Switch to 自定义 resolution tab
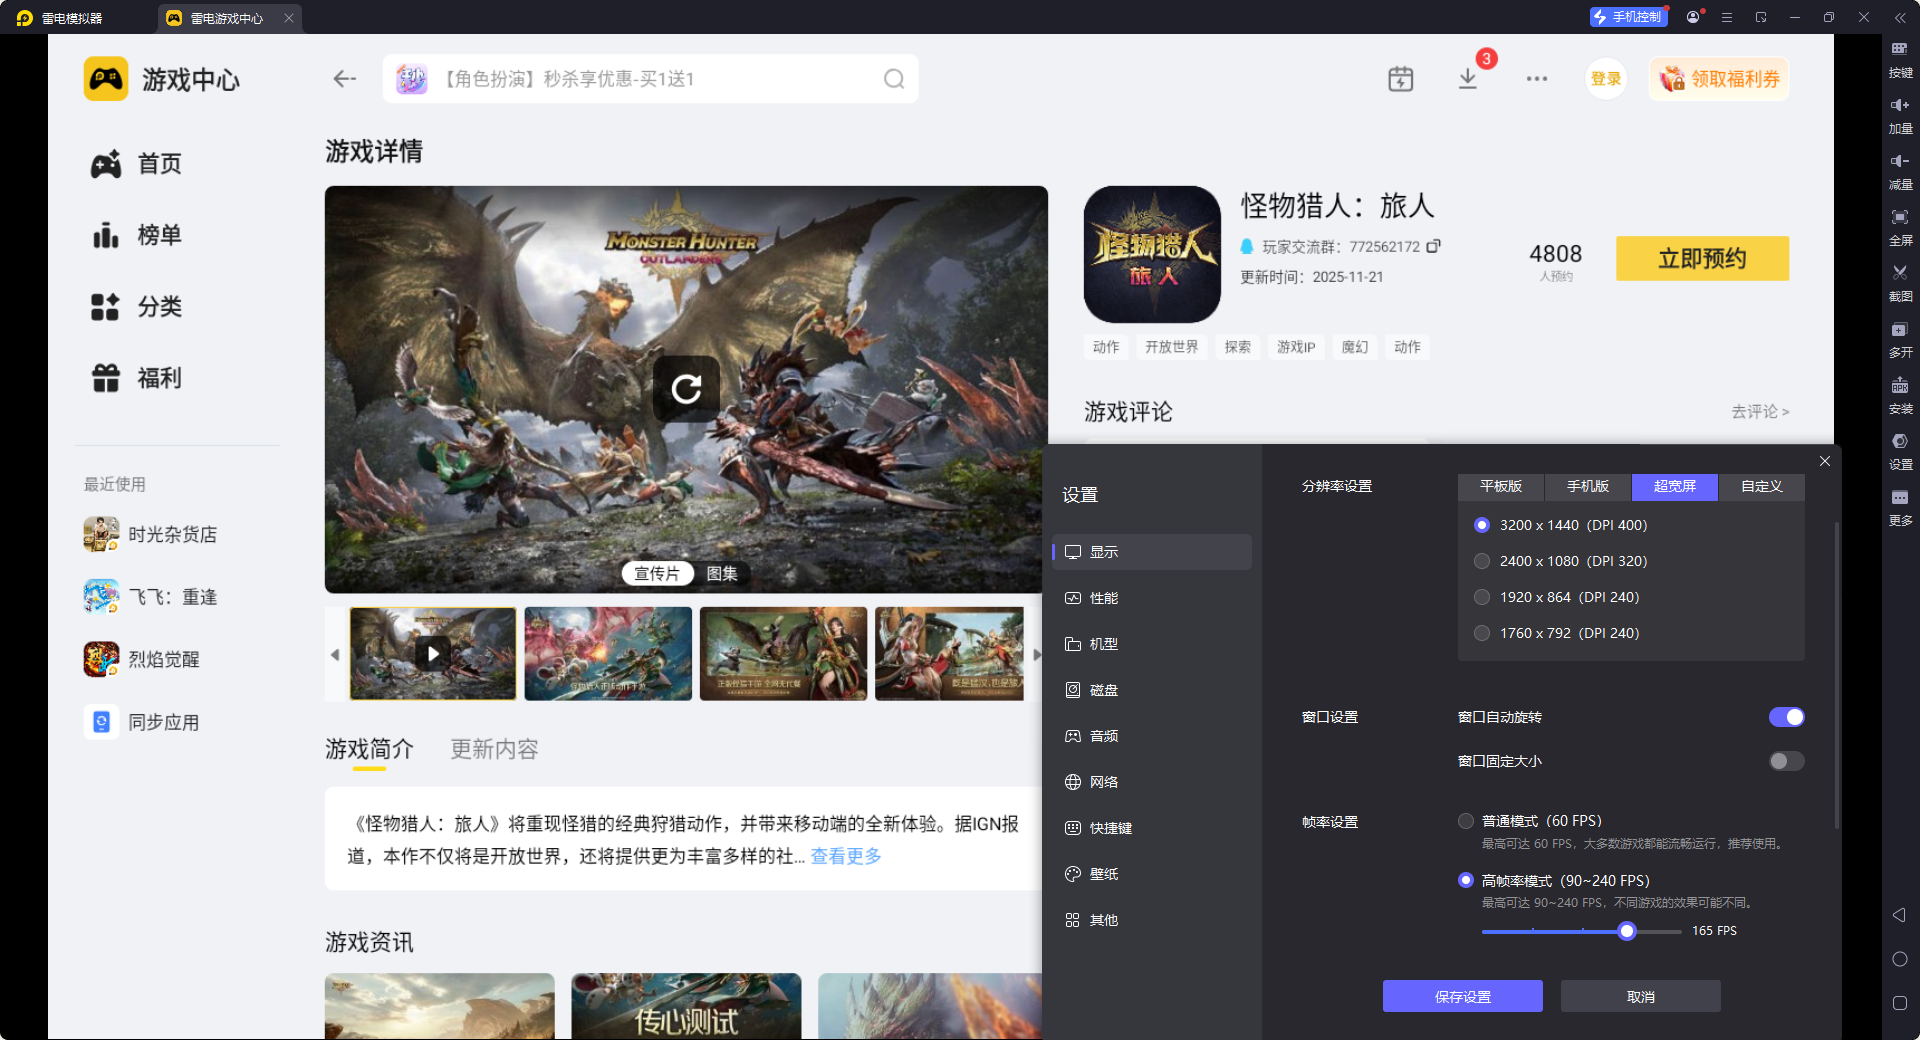Viewport: 1920px width, 1040px height. click(x=1762, y=487)
